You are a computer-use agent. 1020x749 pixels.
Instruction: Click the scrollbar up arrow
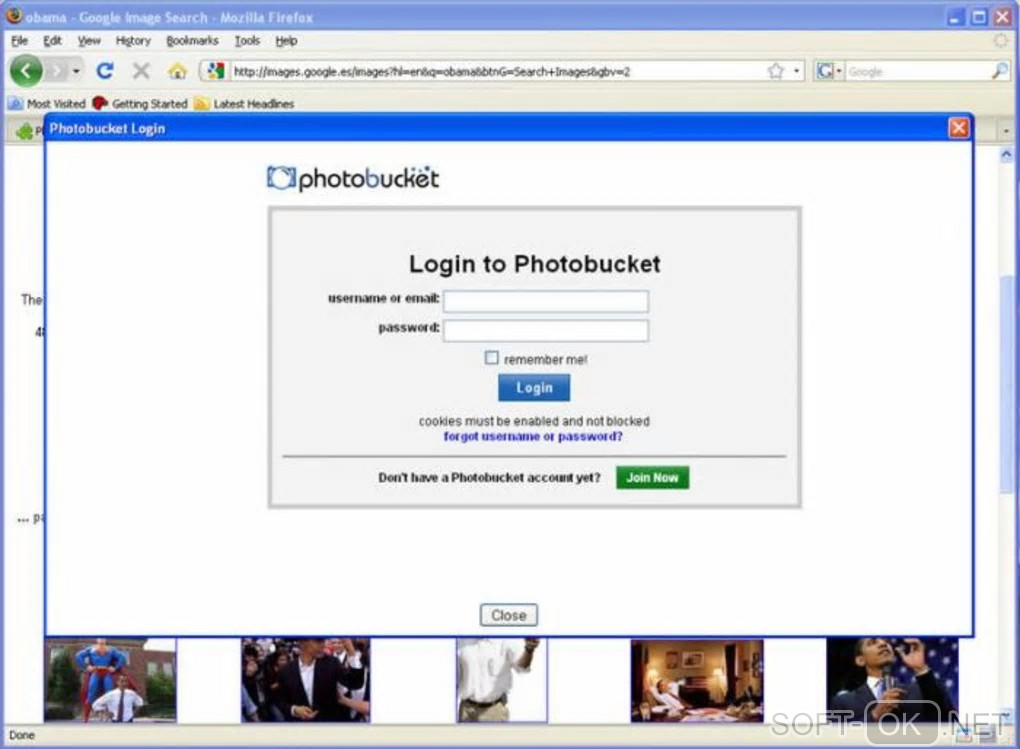tap(1006, 155)
